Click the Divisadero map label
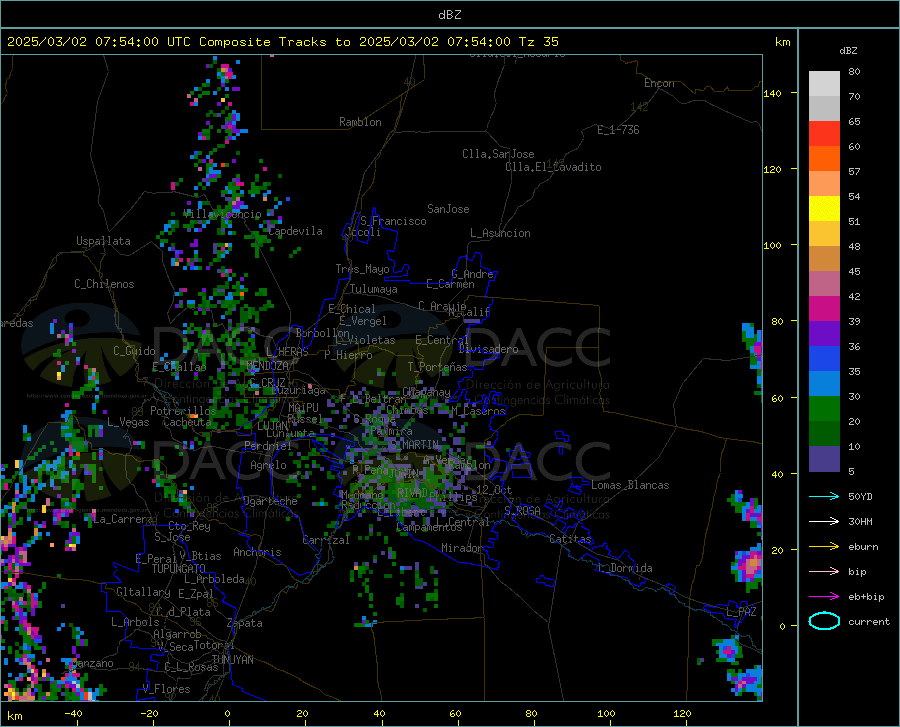 (x=488, y=349)
